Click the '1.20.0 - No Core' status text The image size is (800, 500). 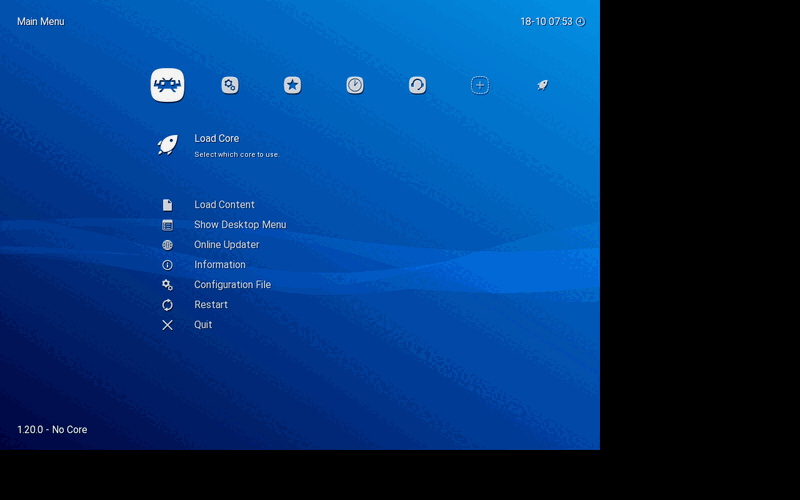click(52, 430)
